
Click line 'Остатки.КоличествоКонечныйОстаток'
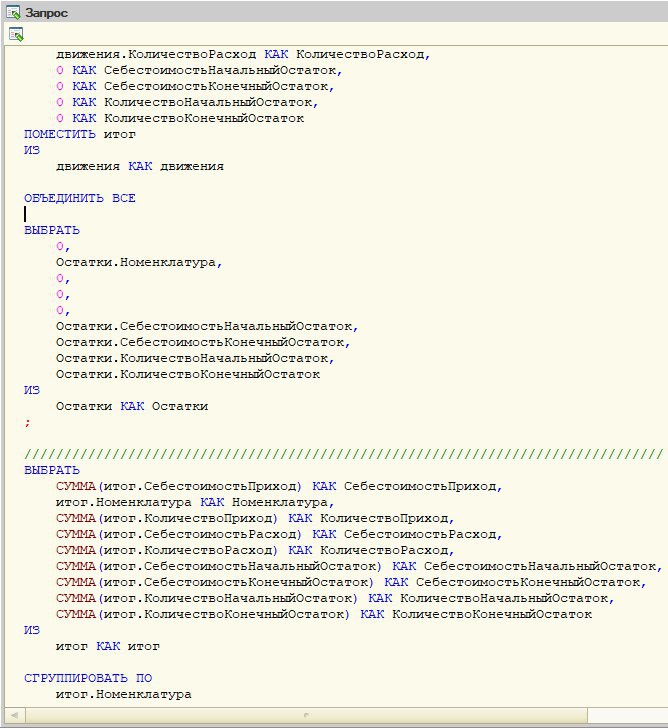tap(188, 374)
